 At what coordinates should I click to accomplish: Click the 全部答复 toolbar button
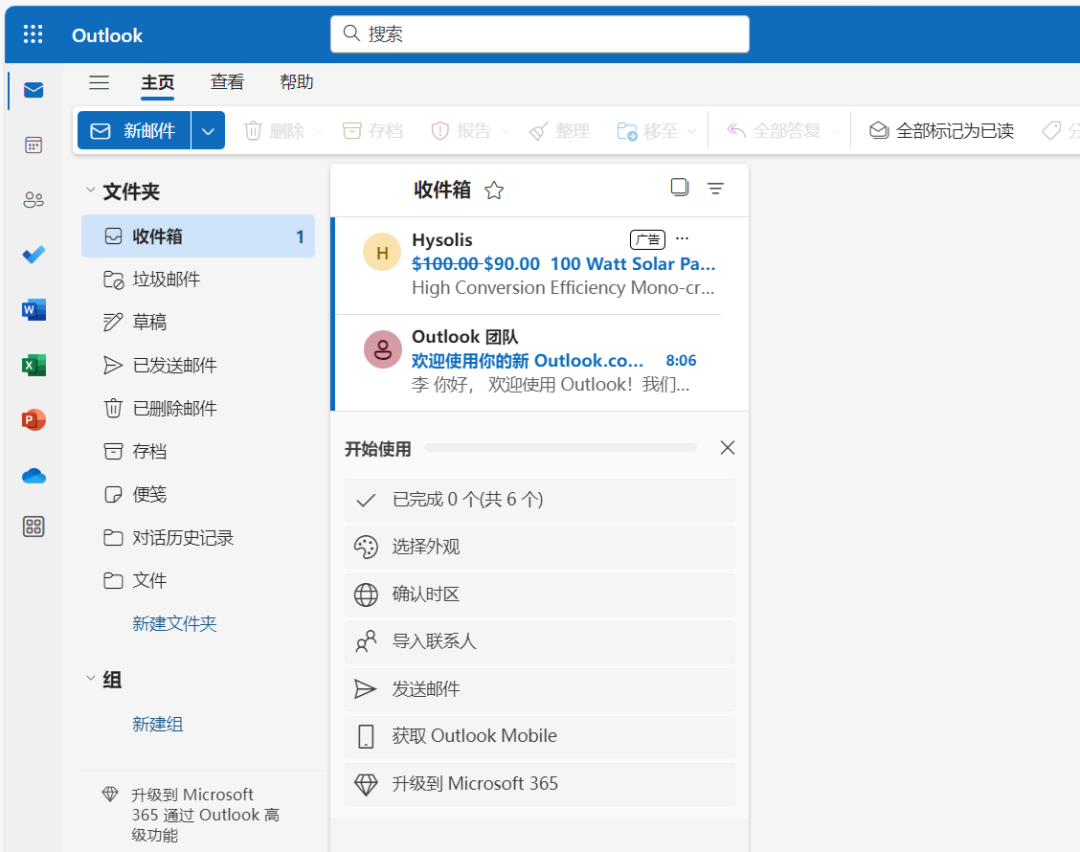[773, 131]
